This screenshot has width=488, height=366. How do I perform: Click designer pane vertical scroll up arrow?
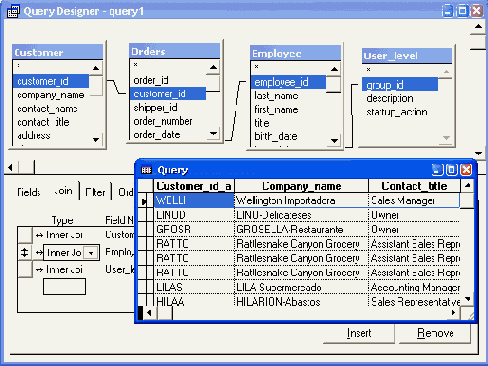(x=479, y=26)
